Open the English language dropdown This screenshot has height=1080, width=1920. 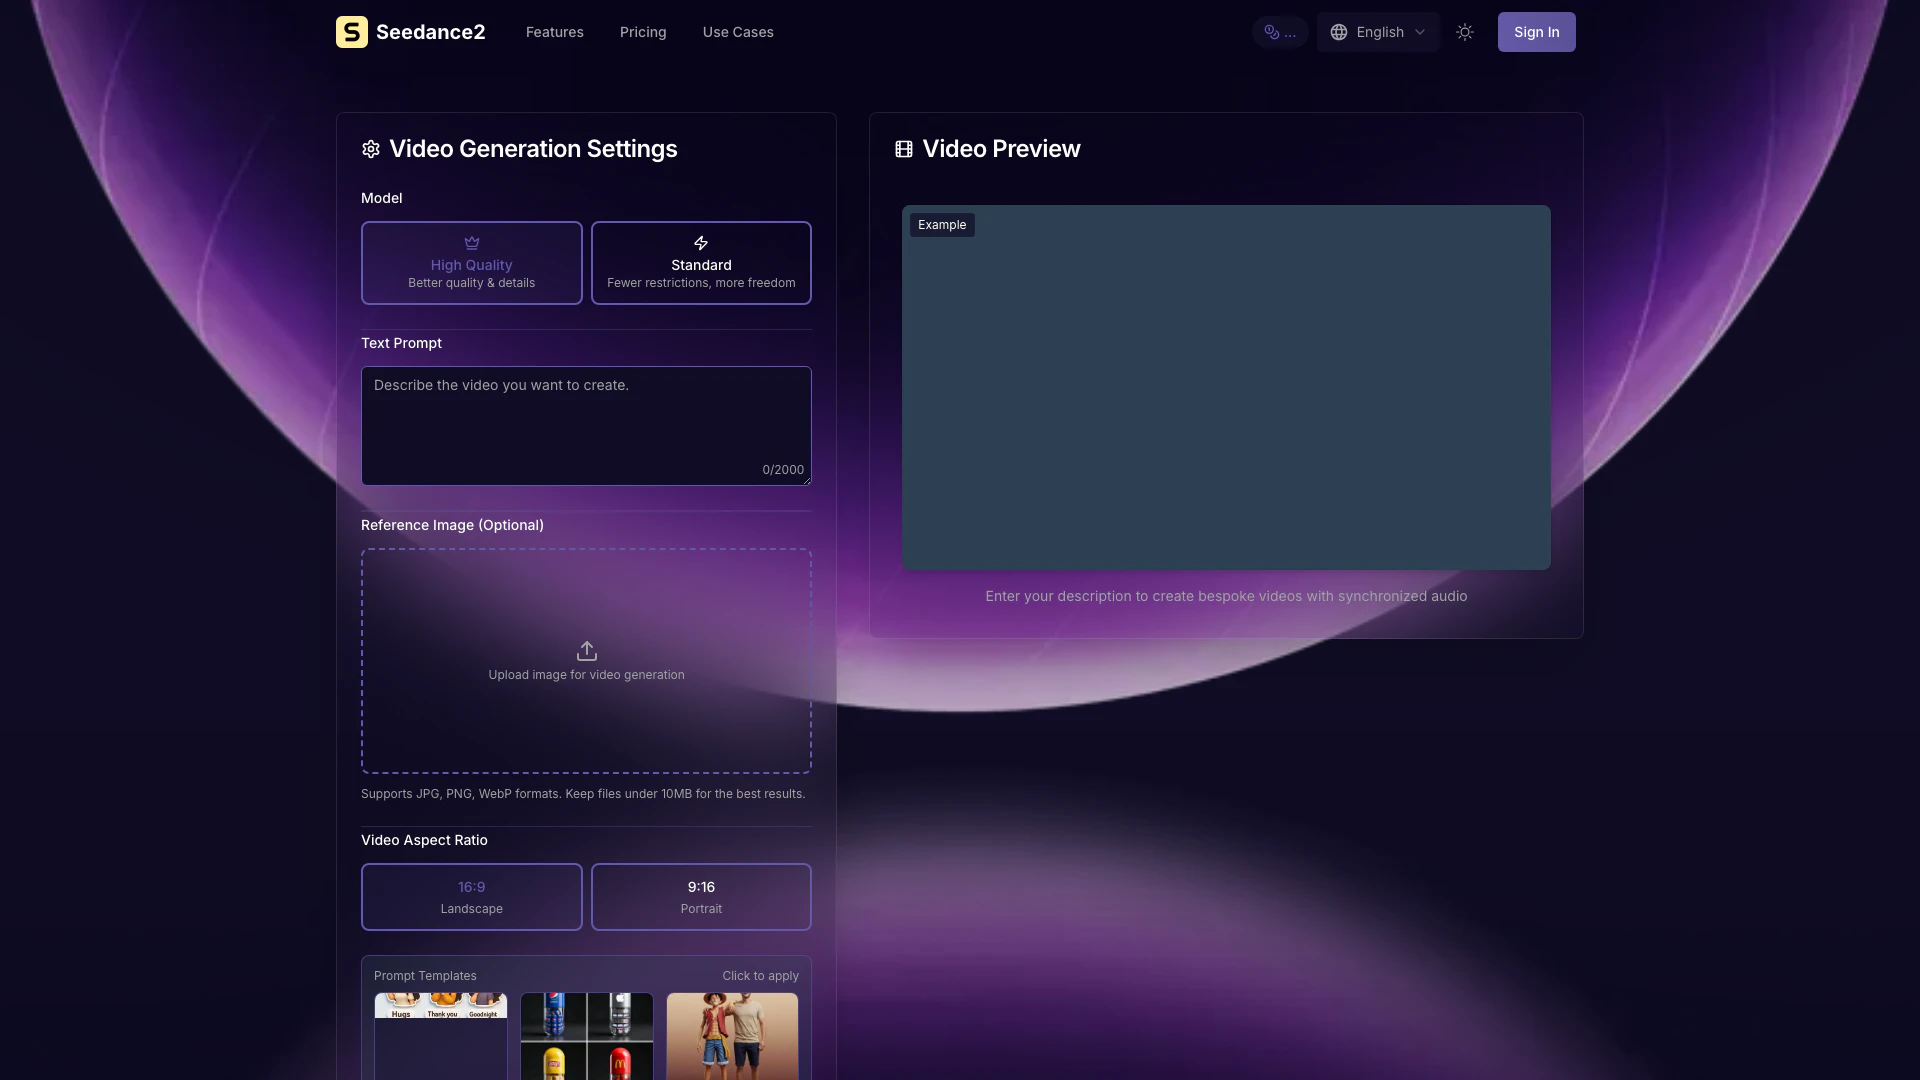click(x=1380, y=32)
